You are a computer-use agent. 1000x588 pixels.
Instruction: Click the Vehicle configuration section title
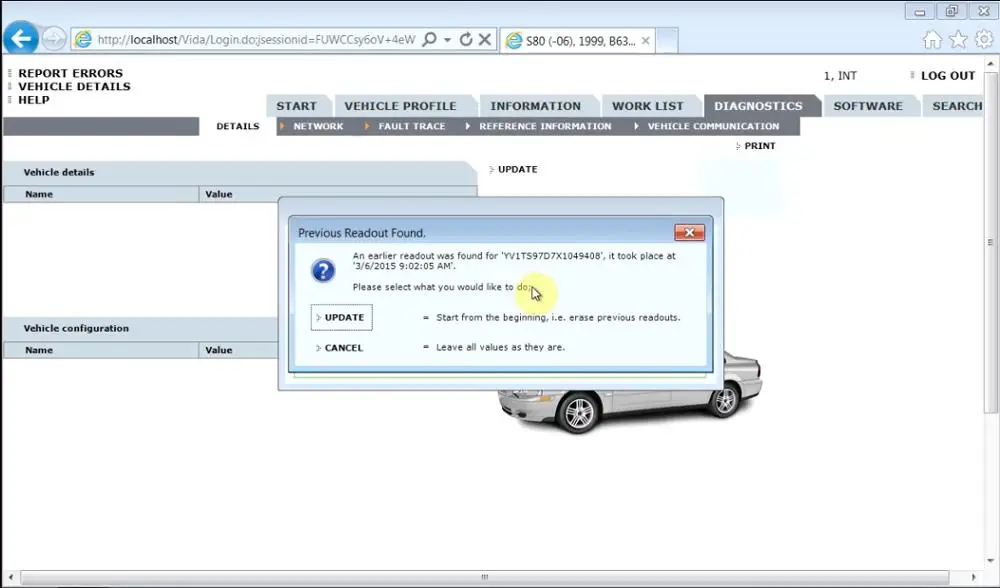[76, 328]
